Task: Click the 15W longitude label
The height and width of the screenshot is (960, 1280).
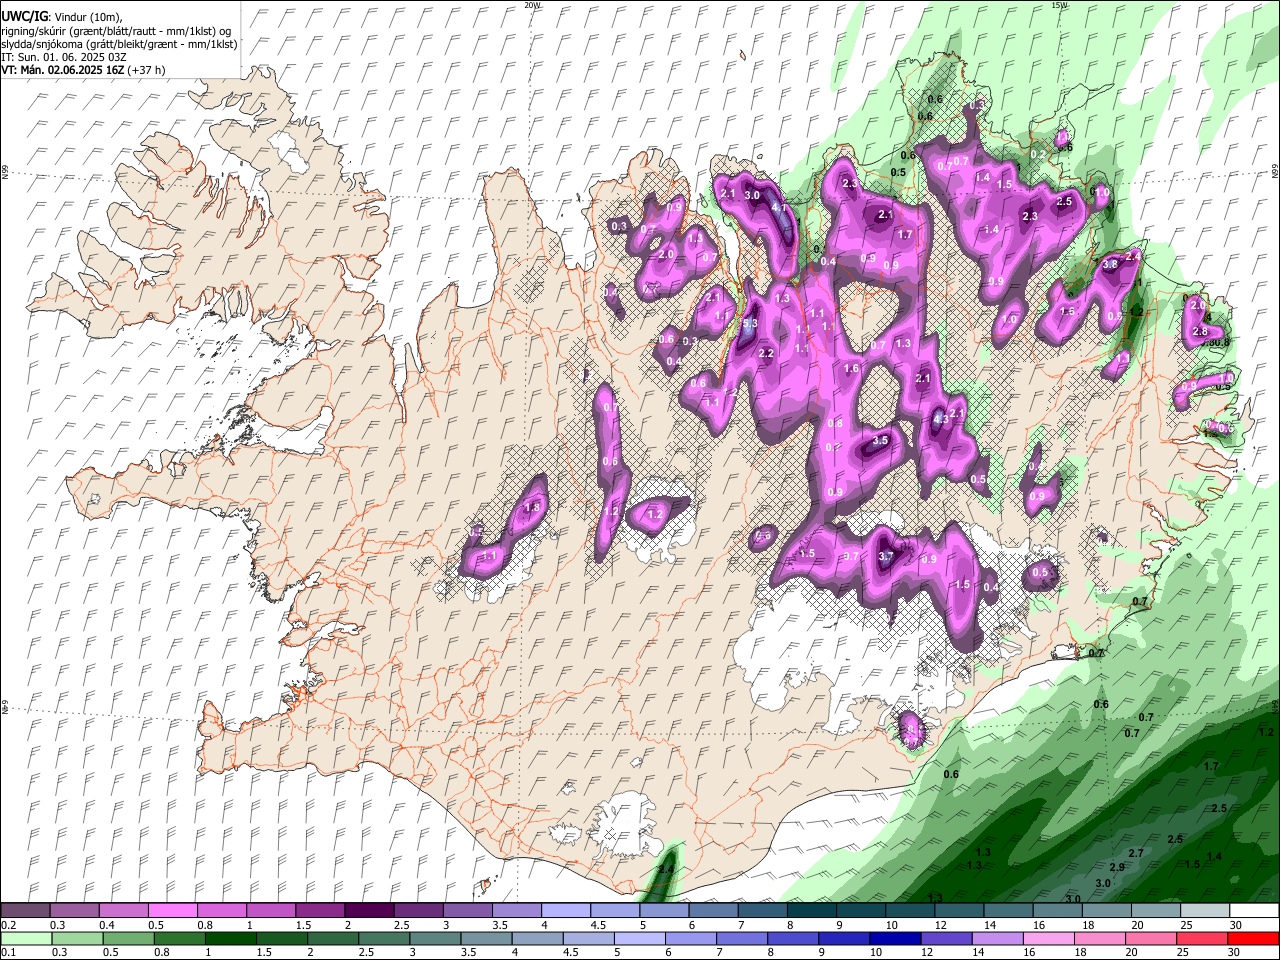Action: 1059,5
